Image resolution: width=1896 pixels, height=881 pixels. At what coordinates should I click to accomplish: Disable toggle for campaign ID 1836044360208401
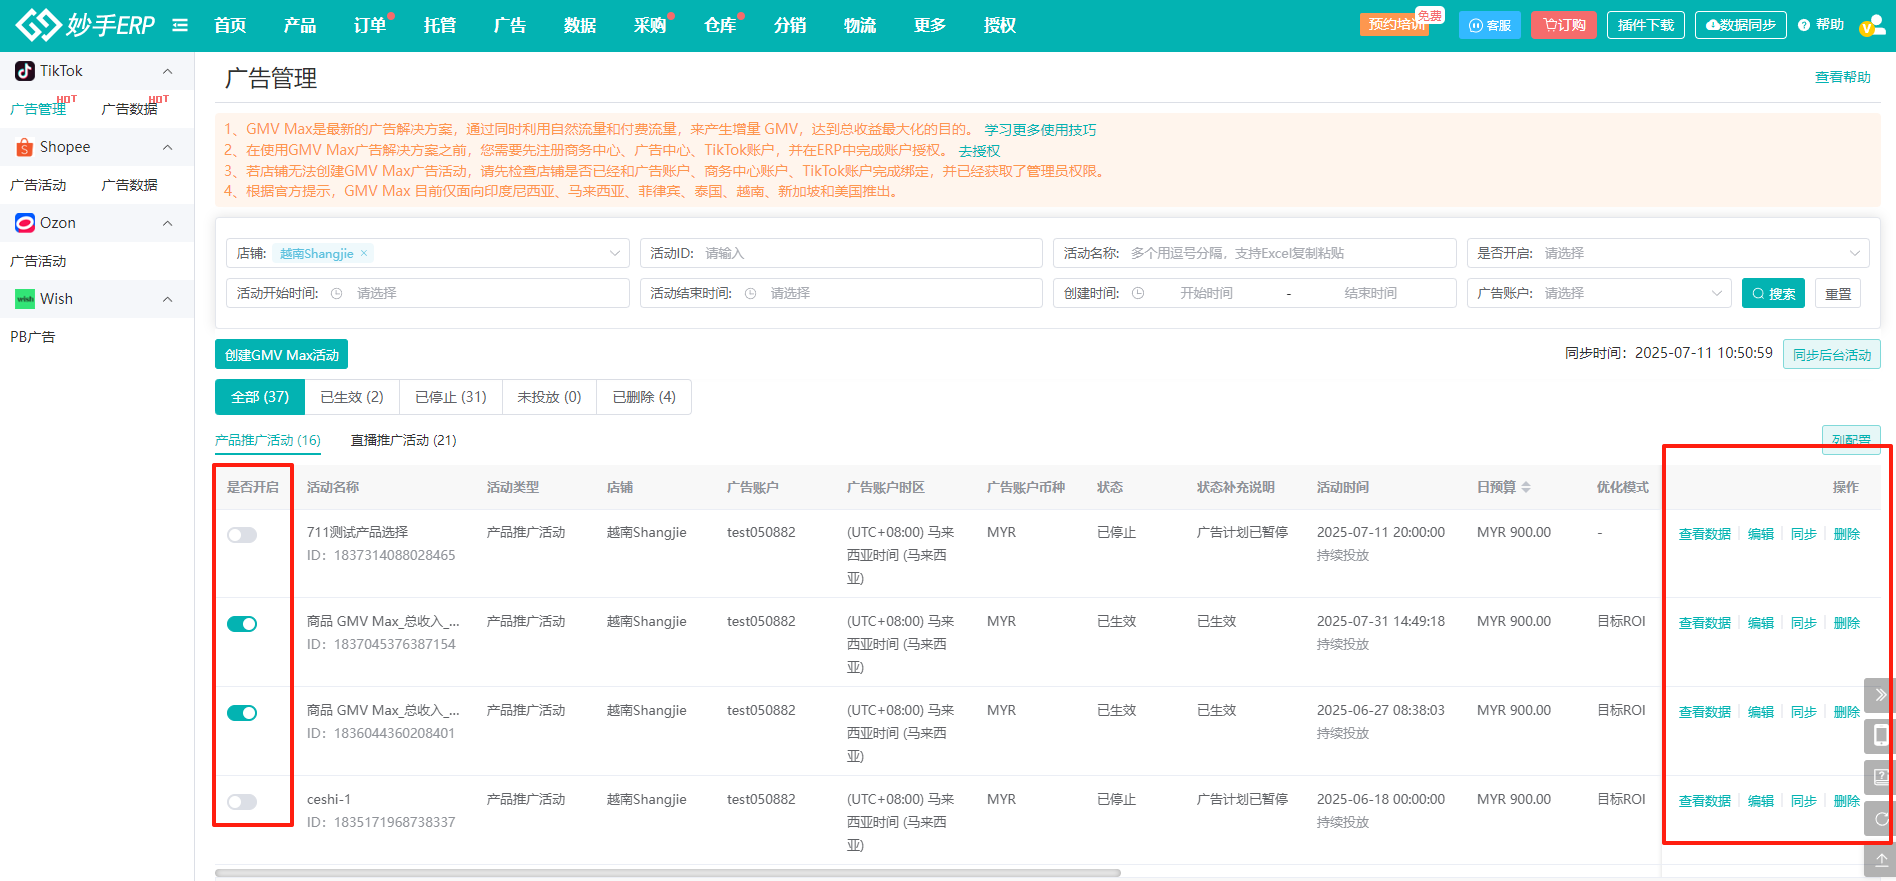(242, 713)
